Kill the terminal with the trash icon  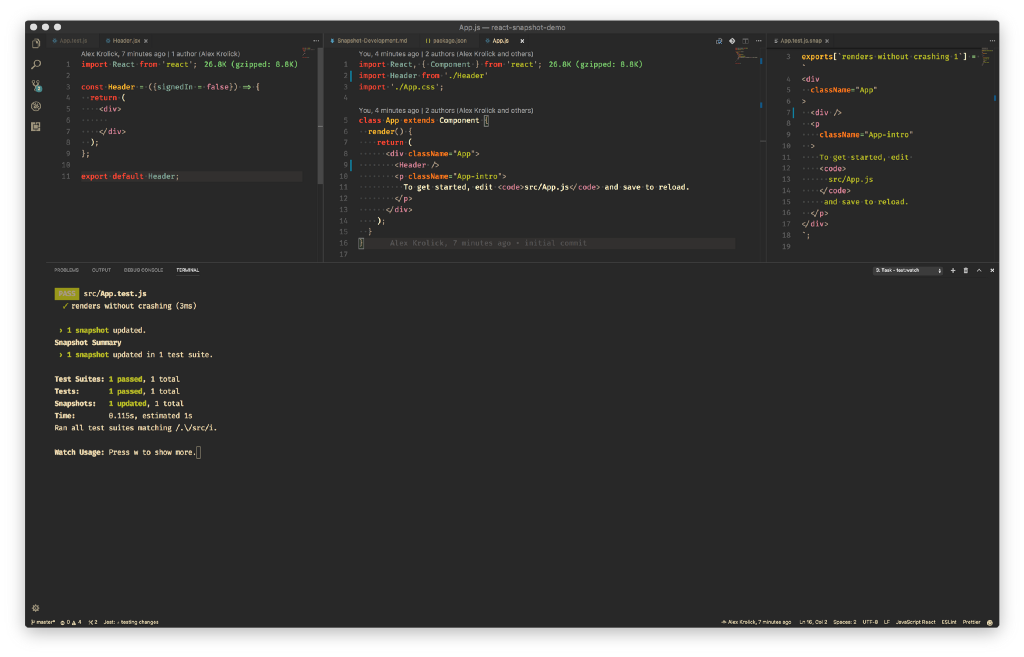[965, 270]
